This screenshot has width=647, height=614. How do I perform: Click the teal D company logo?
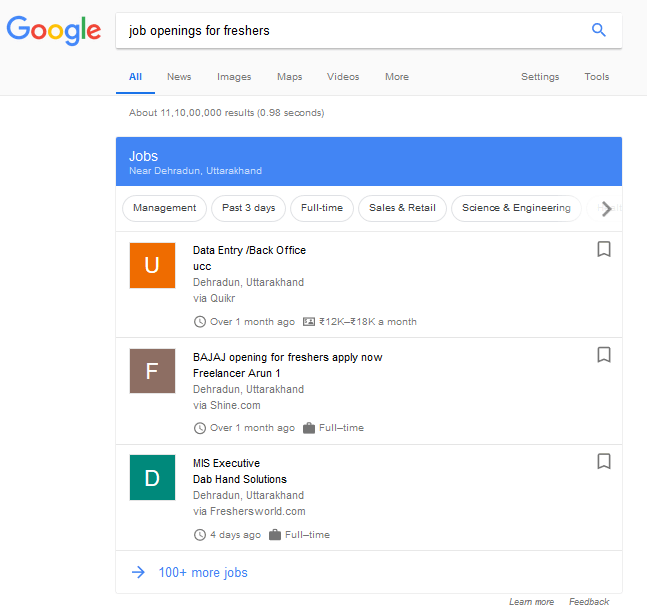click(152, 477)
